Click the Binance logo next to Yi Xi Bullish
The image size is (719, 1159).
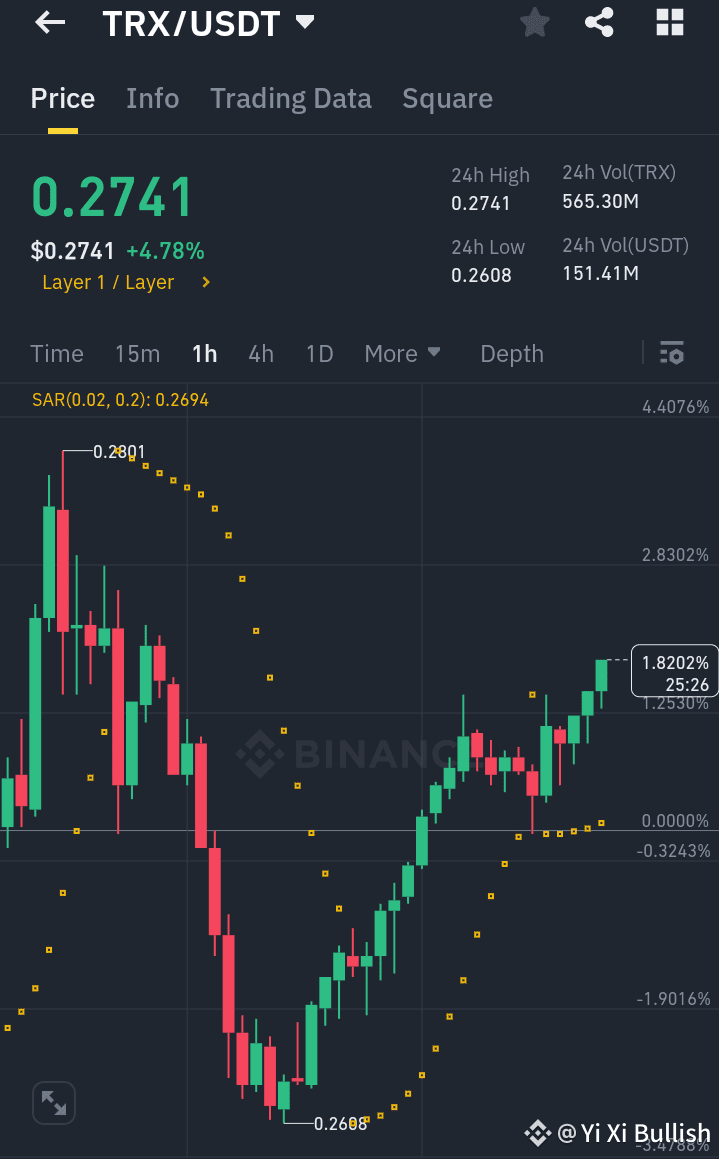coord(536,1133)
